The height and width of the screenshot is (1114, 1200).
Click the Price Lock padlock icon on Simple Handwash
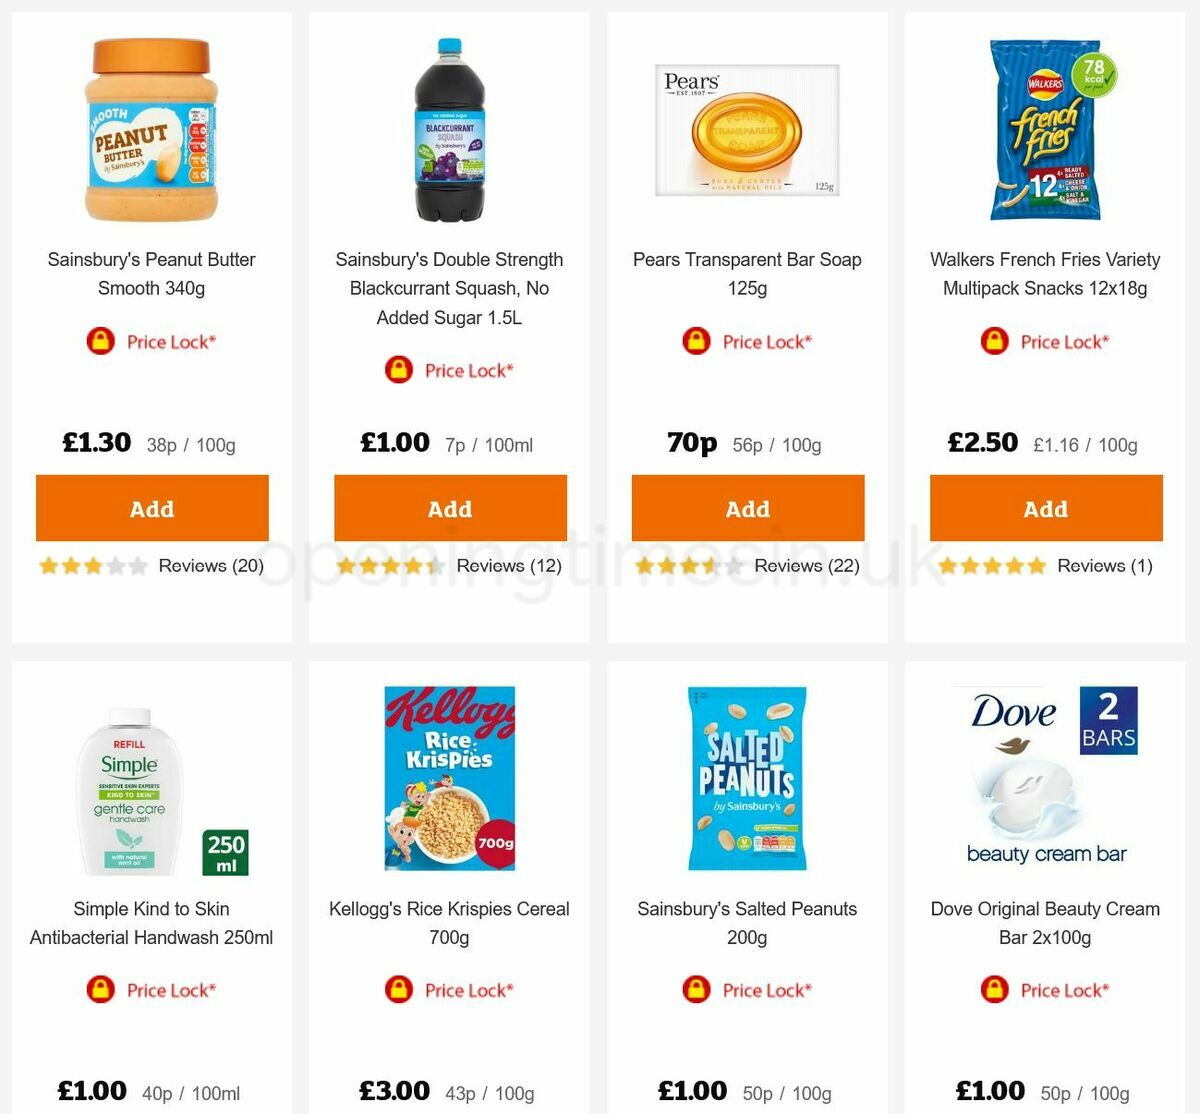click(x=103, y=990)
